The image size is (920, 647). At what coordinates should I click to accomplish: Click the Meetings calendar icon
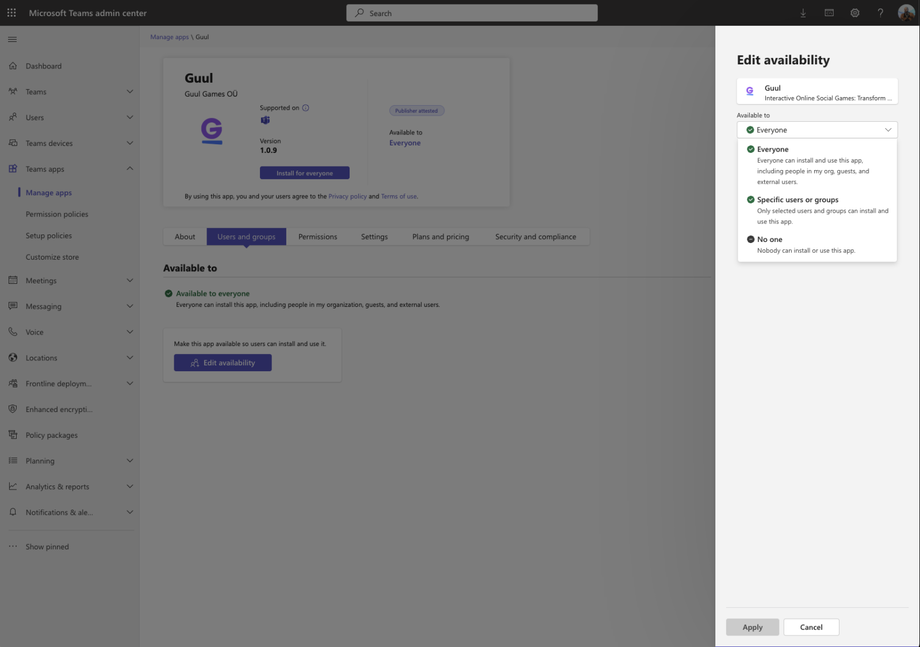tap(13, 280)
